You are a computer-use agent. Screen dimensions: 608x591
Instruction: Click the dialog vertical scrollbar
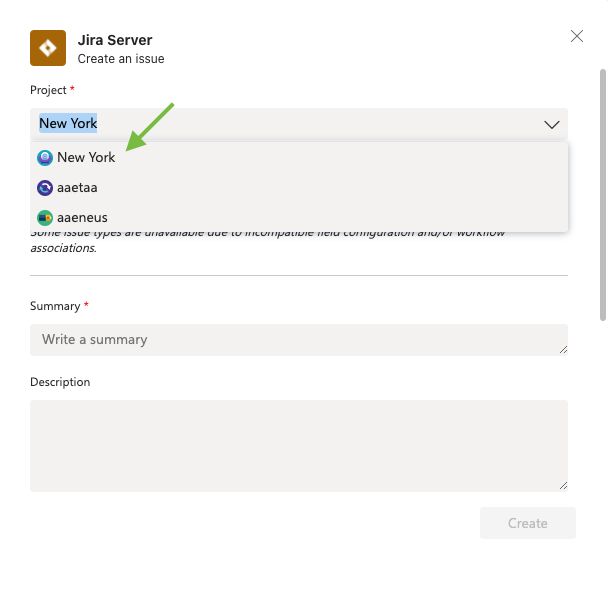point(603,195)
